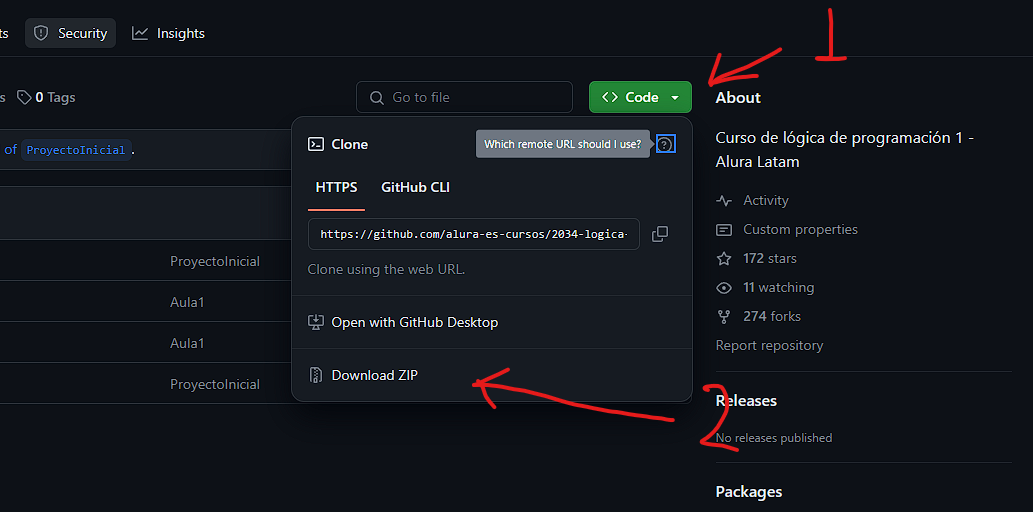This screenshot has height=512, width=1033.
Task: Click the clone URL text field
Action: click(474, 234)
